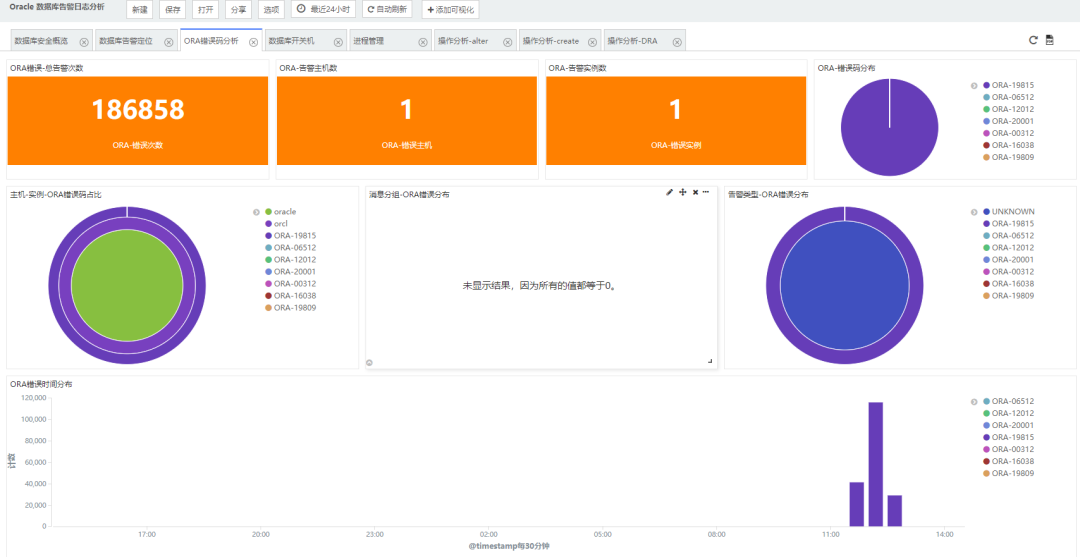
Task: Select ORA-20001 label in ORA-错误码分布 legend
Action: [x=1013, y=121]
